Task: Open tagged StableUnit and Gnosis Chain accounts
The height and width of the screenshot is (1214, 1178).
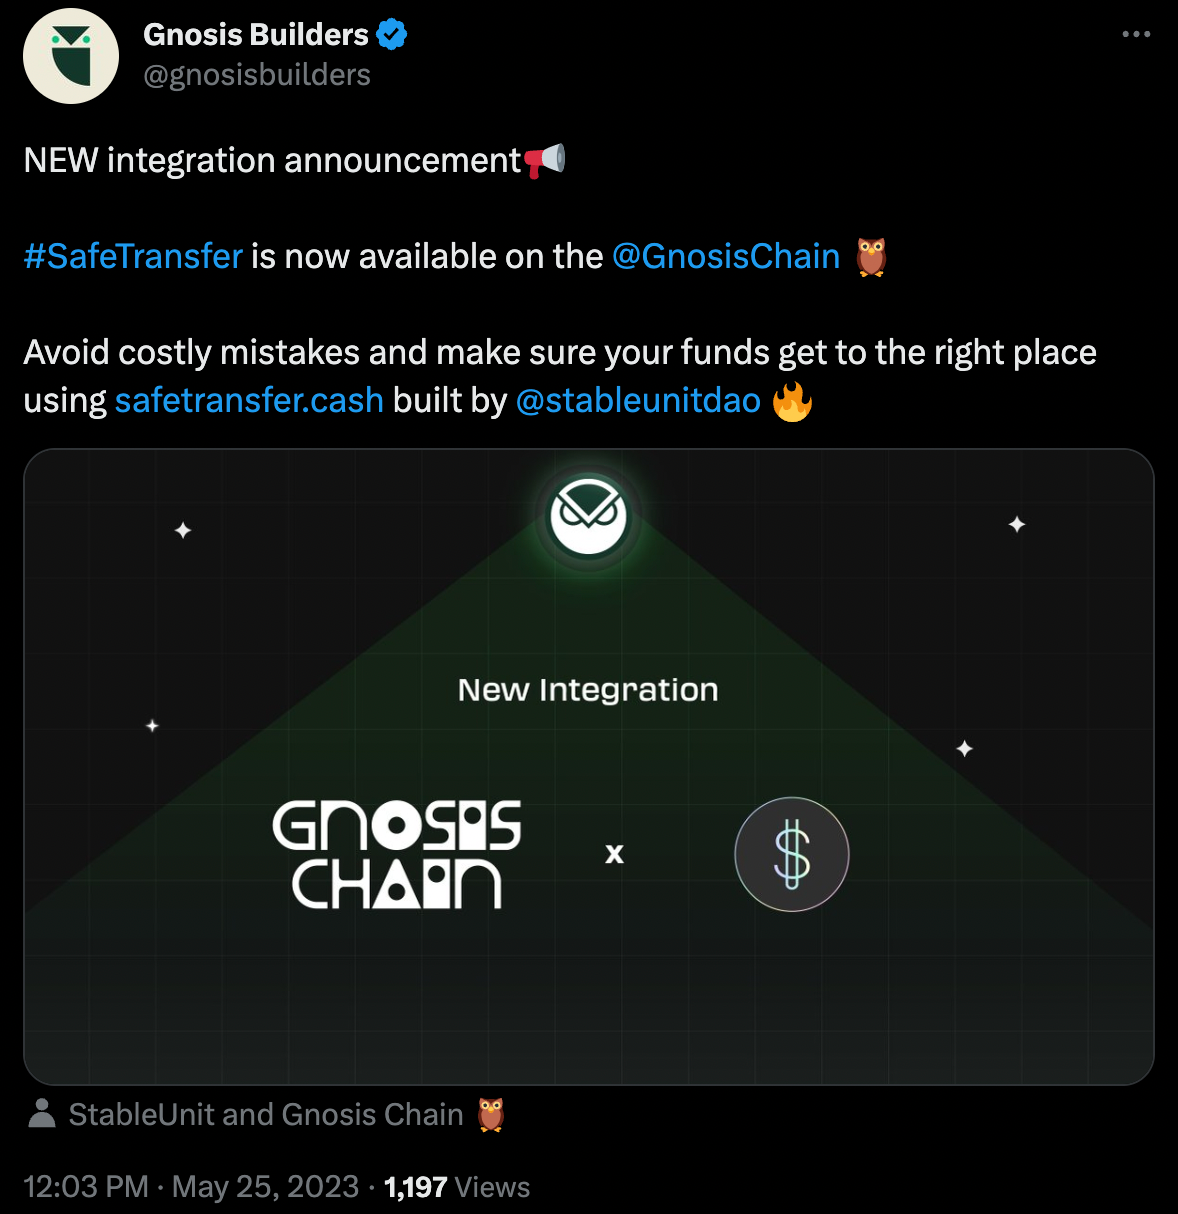Action: coord(266,1114)
